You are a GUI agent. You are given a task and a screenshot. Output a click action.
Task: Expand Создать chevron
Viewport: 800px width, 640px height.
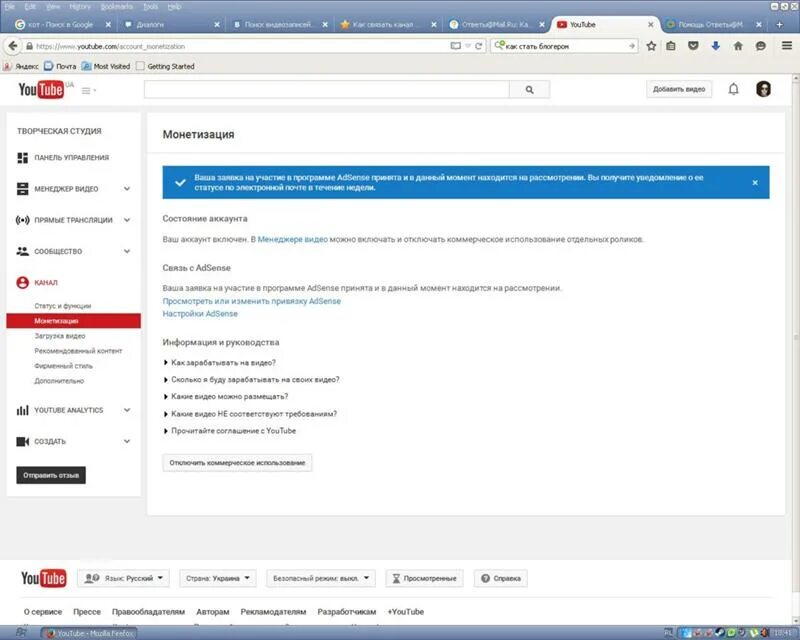[127, 441]
